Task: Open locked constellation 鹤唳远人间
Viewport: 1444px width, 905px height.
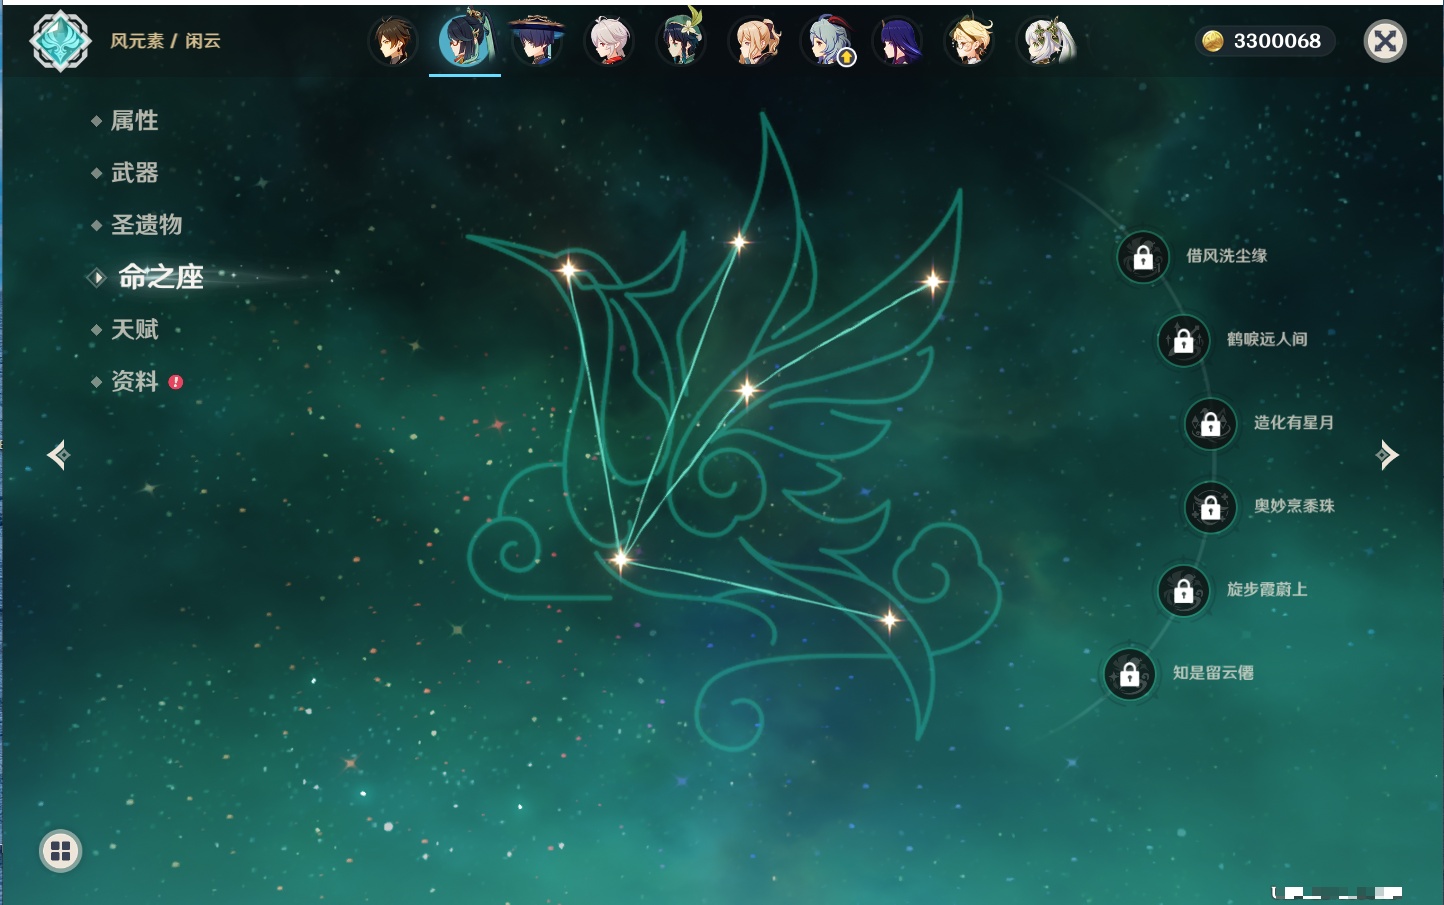Action: click(x=1183, y=340)
